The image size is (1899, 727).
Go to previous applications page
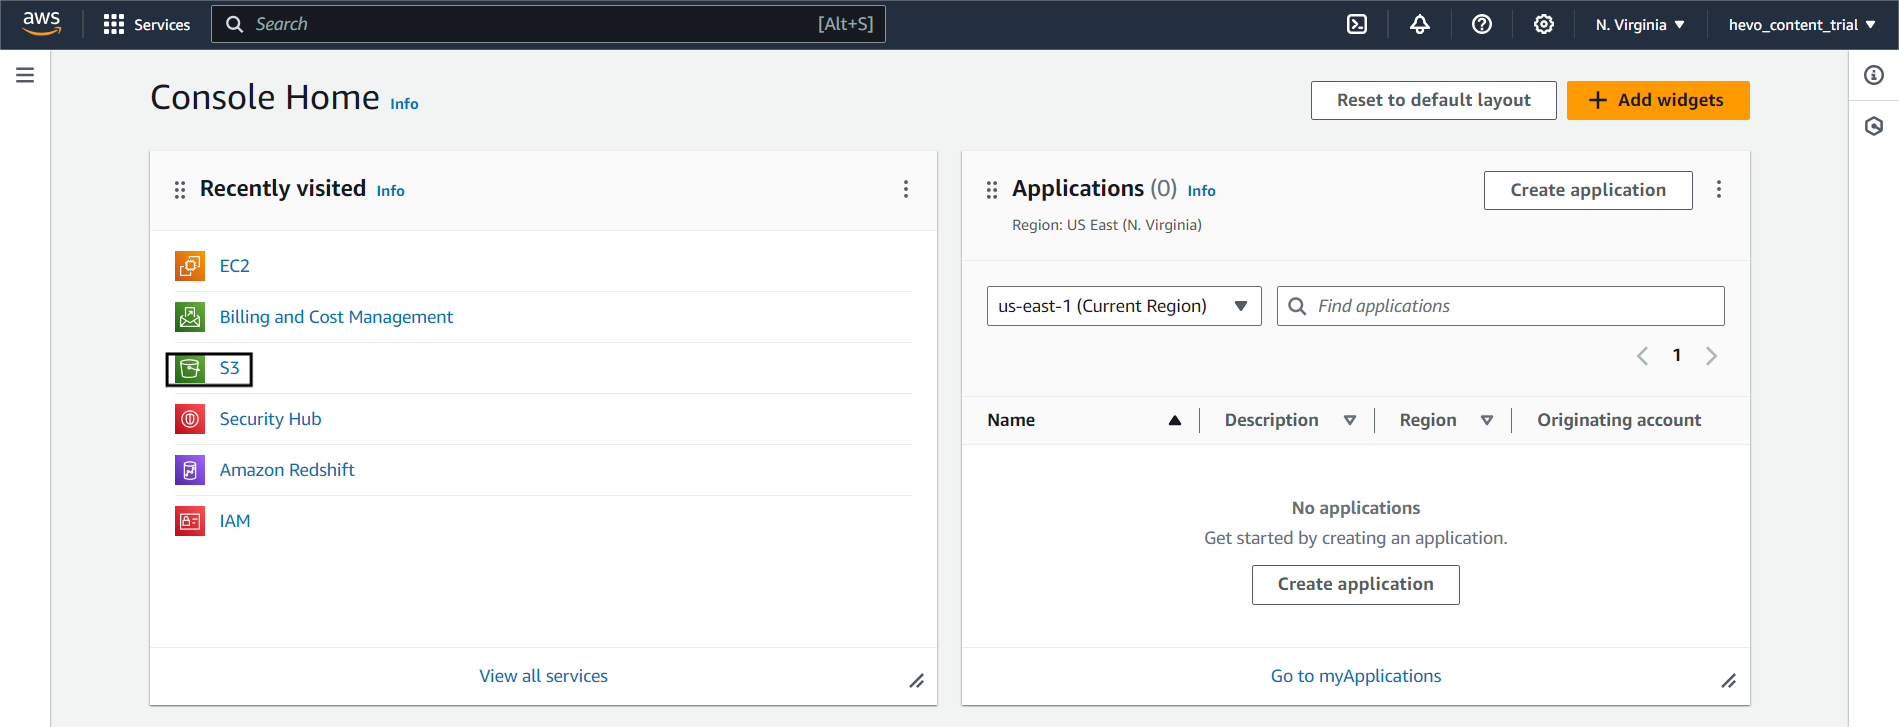(x=1642, y=356)
